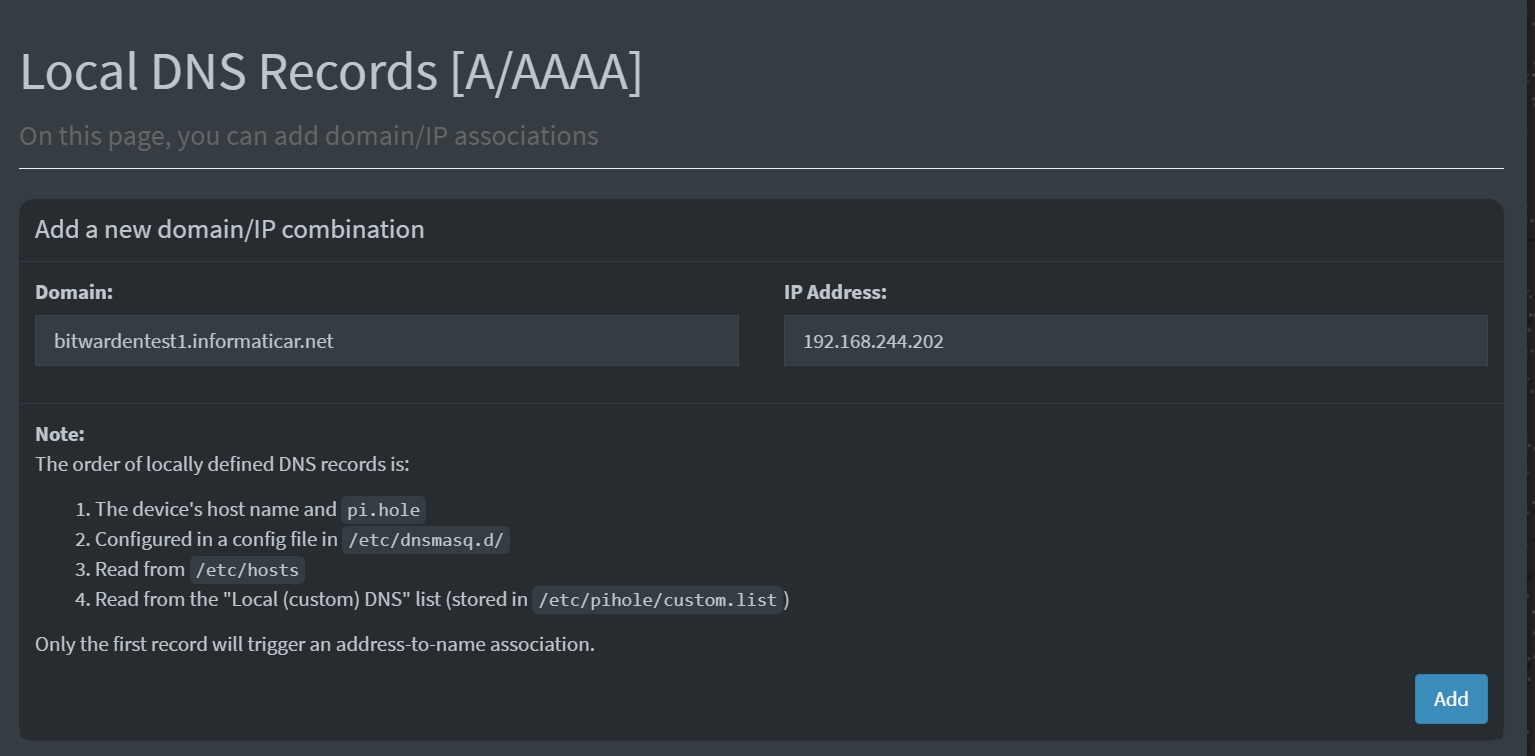Click the bold 'Note:' label
Viewport: 1535px width, 756px height.
point(60,434)
